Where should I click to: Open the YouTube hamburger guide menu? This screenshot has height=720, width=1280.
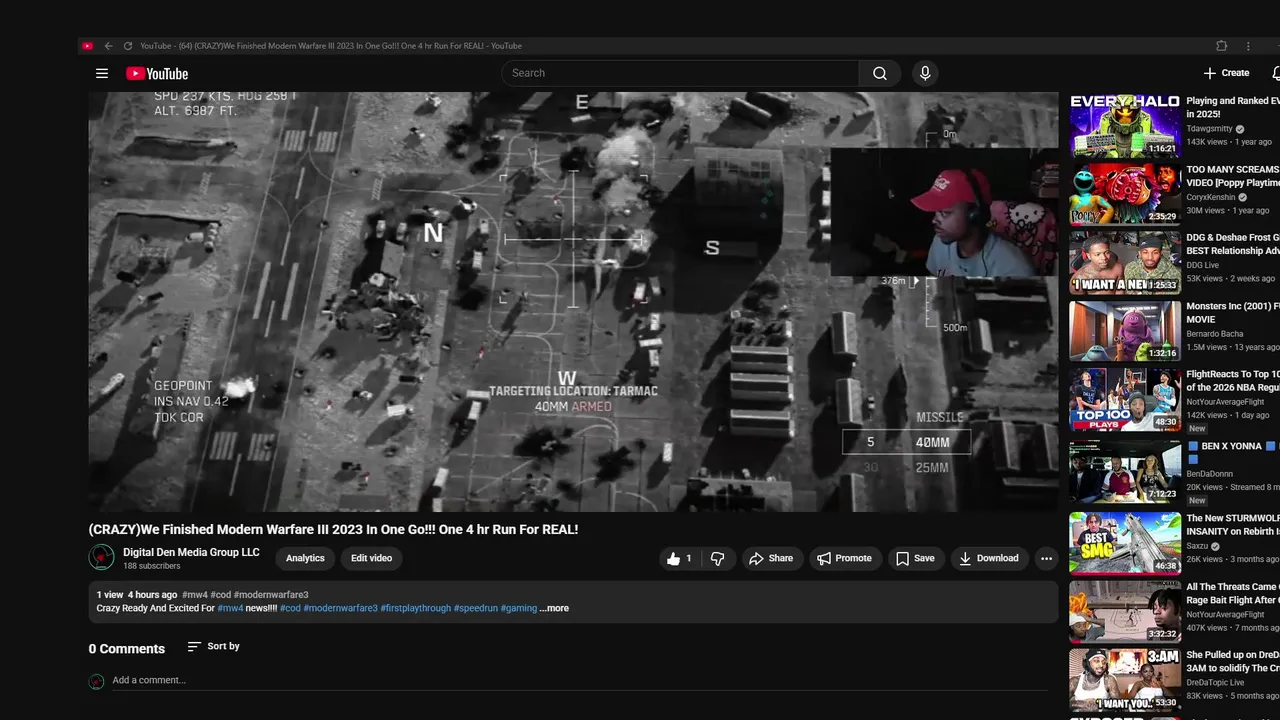tap(101, 73)
